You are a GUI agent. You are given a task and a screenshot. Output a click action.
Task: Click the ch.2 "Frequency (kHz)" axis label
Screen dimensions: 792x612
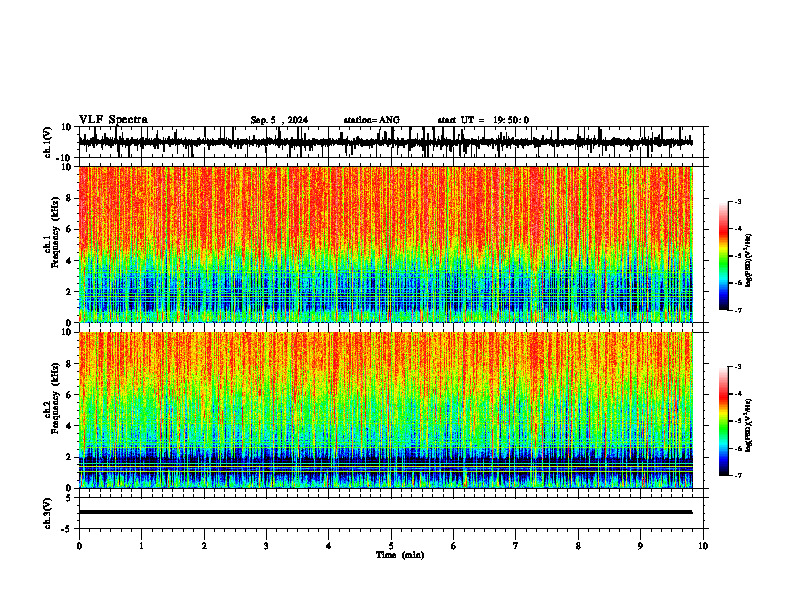[x=56, y=398]
